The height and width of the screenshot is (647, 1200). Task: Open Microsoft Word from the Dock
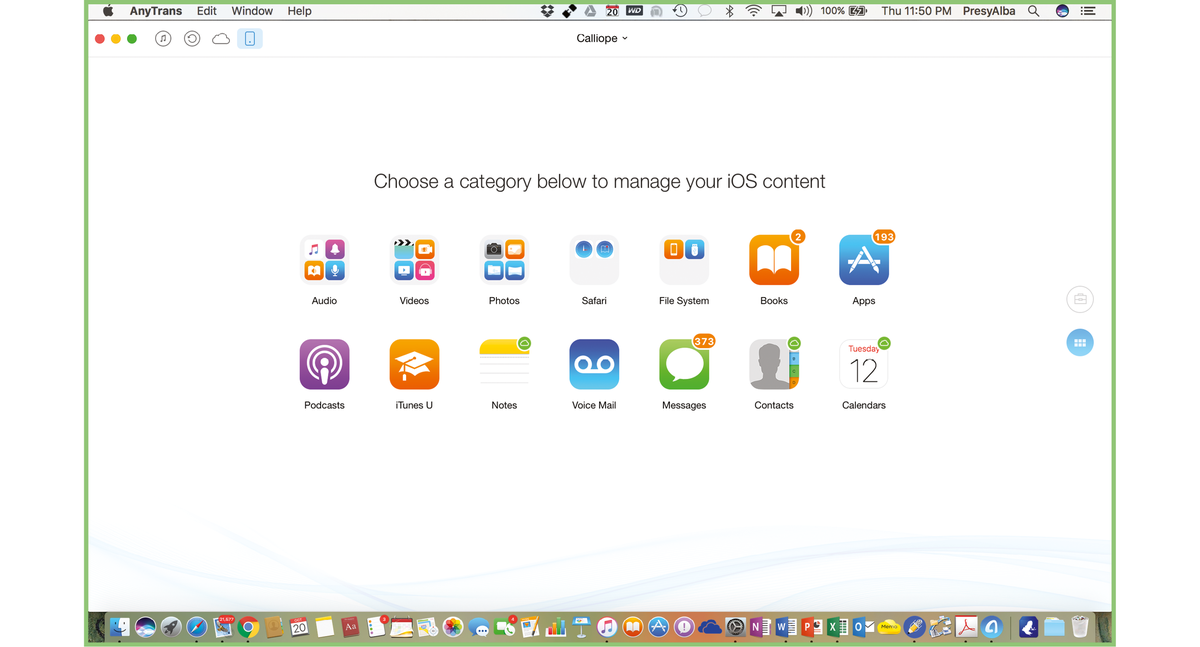pyautogui.click(x=786, y=627)
